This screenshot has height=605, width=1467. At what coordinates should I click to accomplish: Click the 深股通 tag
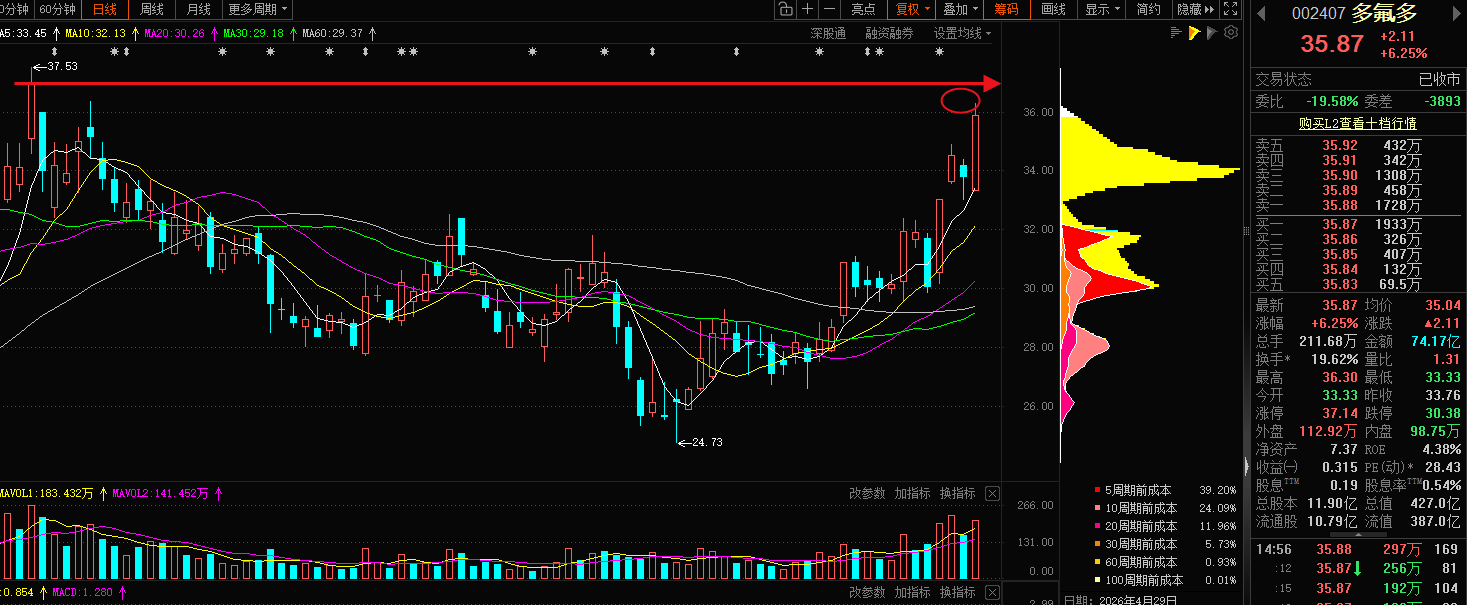pyautogui.click(x=828, y=33)
